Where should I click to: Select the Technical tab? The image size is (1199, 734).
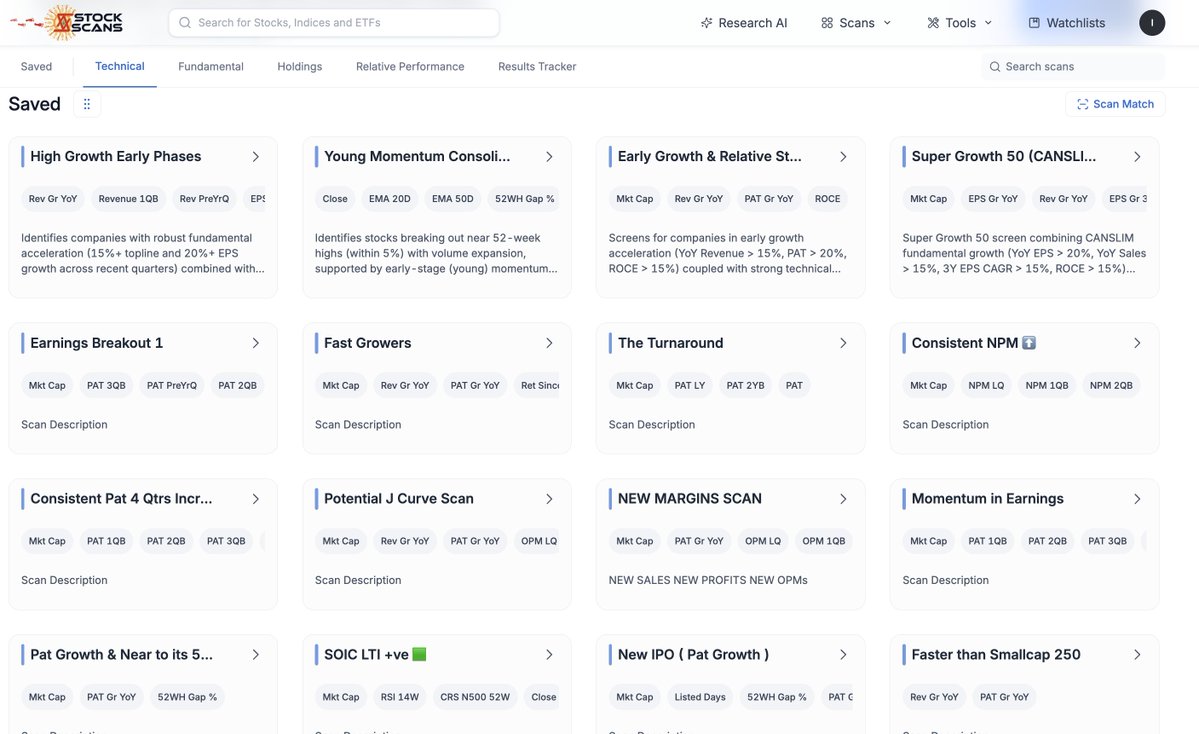pyautogui.click(x=119, y=67)
